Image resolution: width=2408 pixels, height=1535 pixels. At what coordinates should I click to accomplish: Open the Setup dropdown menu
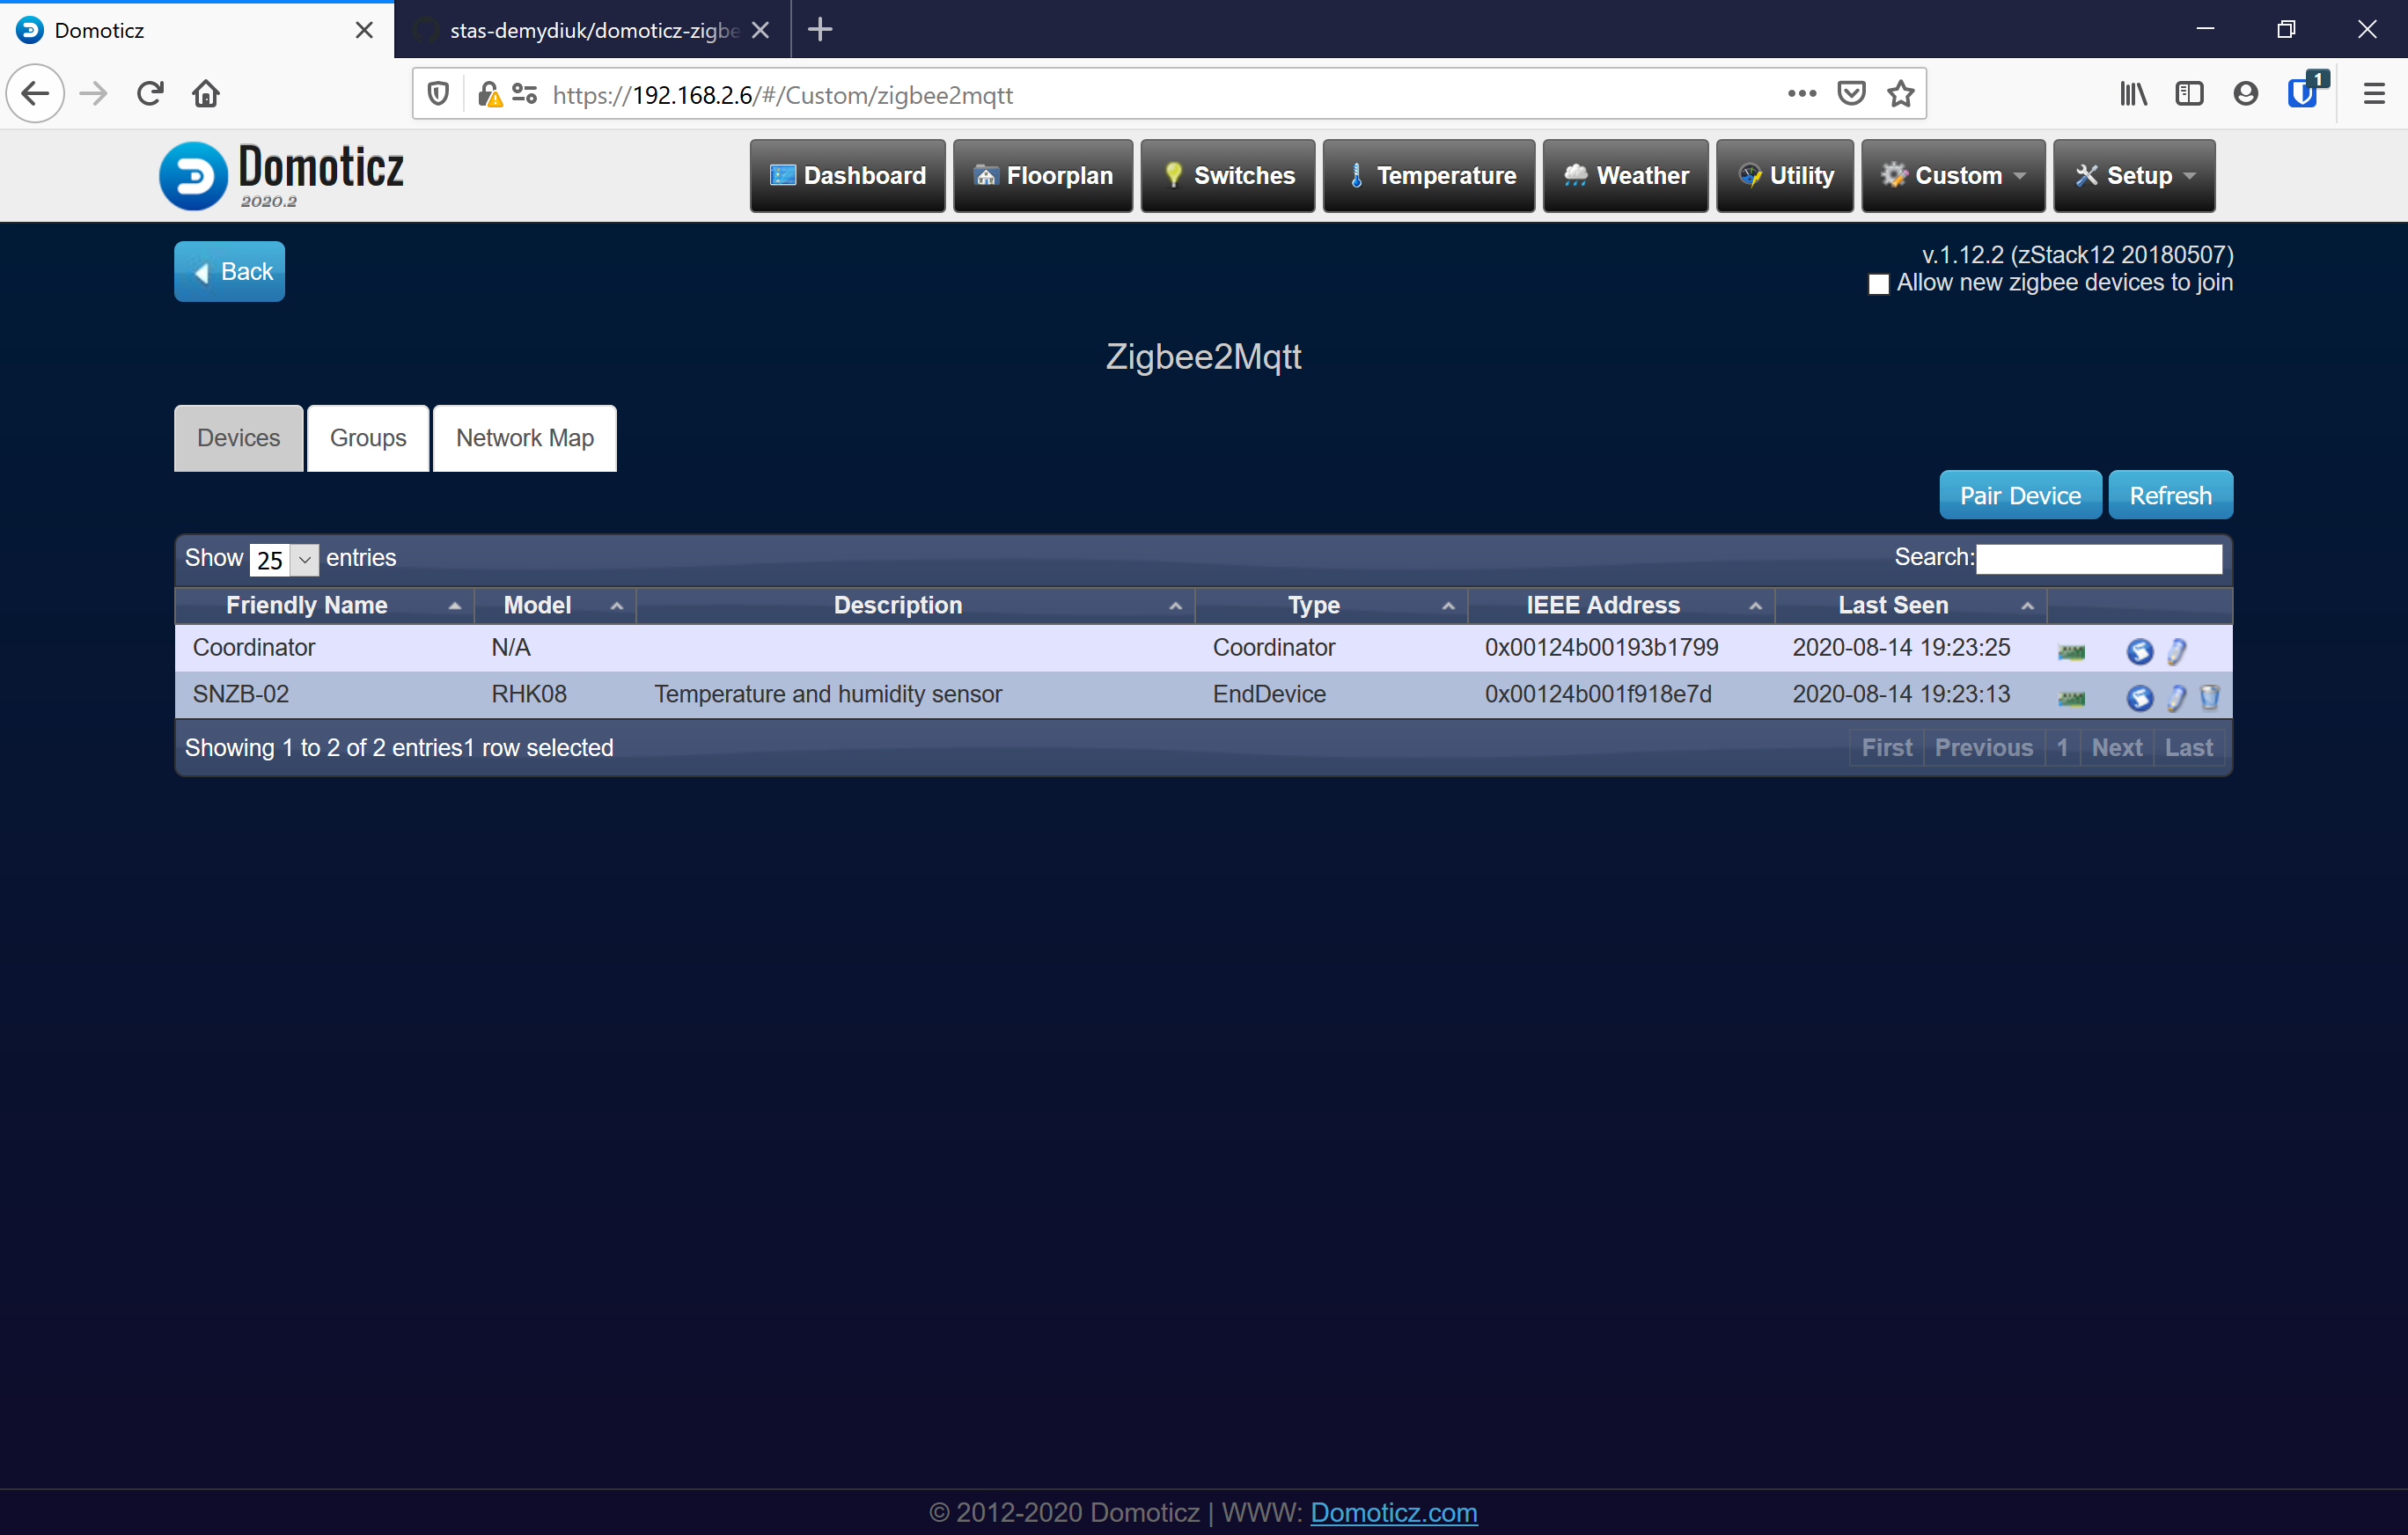pos(2133,175)
